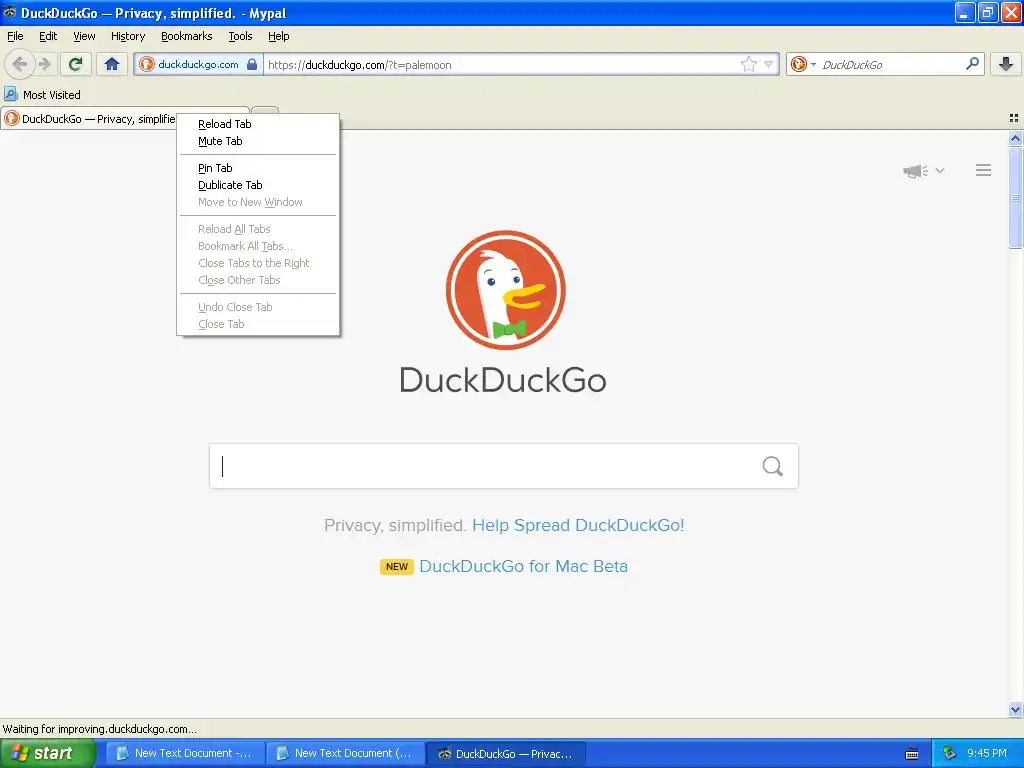Click the padlock security icon in the address bar
The width and height of the screenshot is (1024, 768).
click(x=252, y=64)
